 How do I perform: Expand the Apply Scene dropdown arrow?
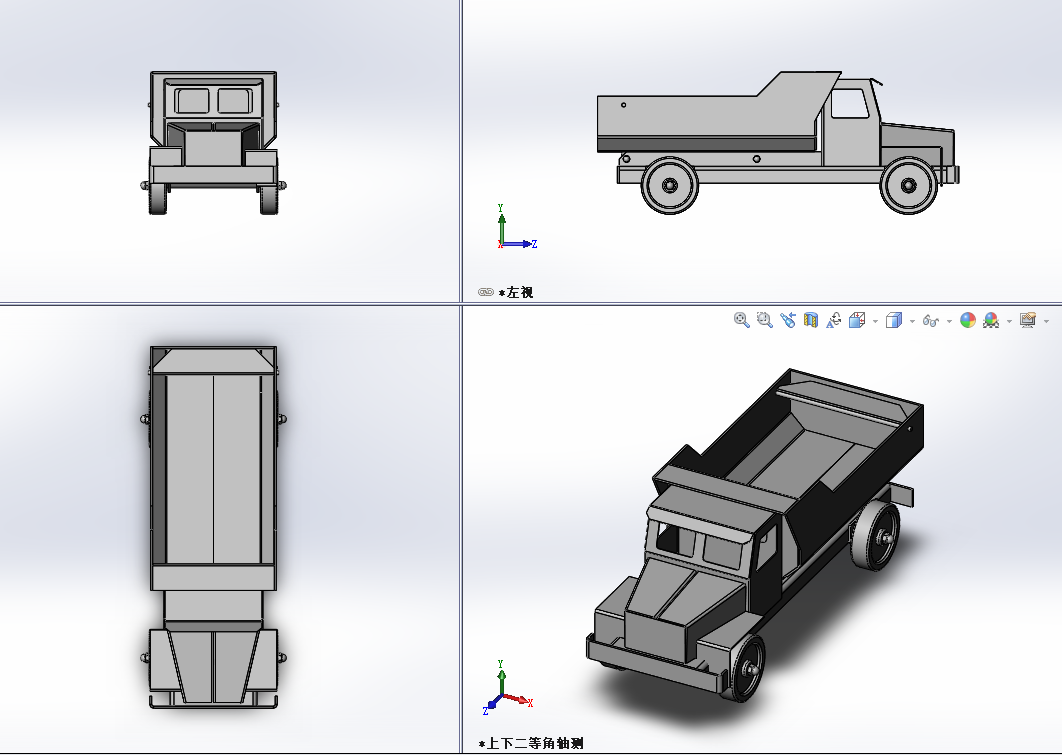(x=1009, y=321)
